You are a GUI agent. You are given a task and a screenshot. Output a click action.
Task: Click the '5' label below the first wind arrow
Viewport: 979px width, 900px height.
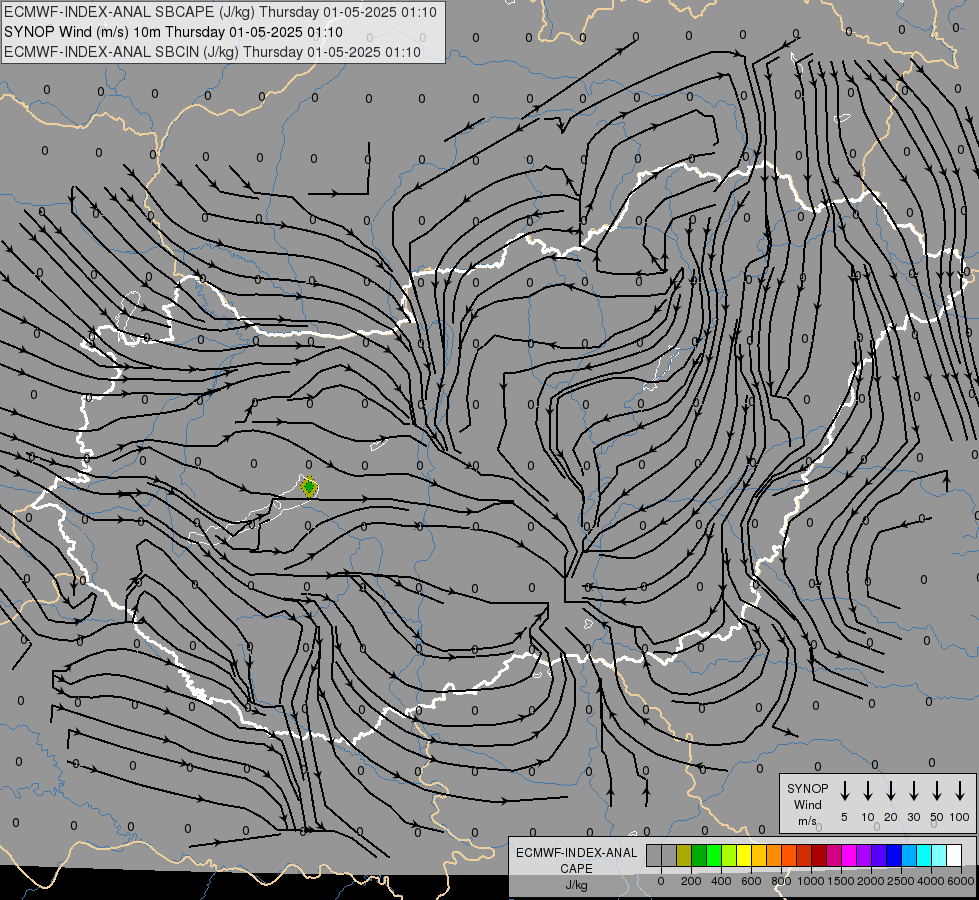pyautogui.click(x=844, y=817)
